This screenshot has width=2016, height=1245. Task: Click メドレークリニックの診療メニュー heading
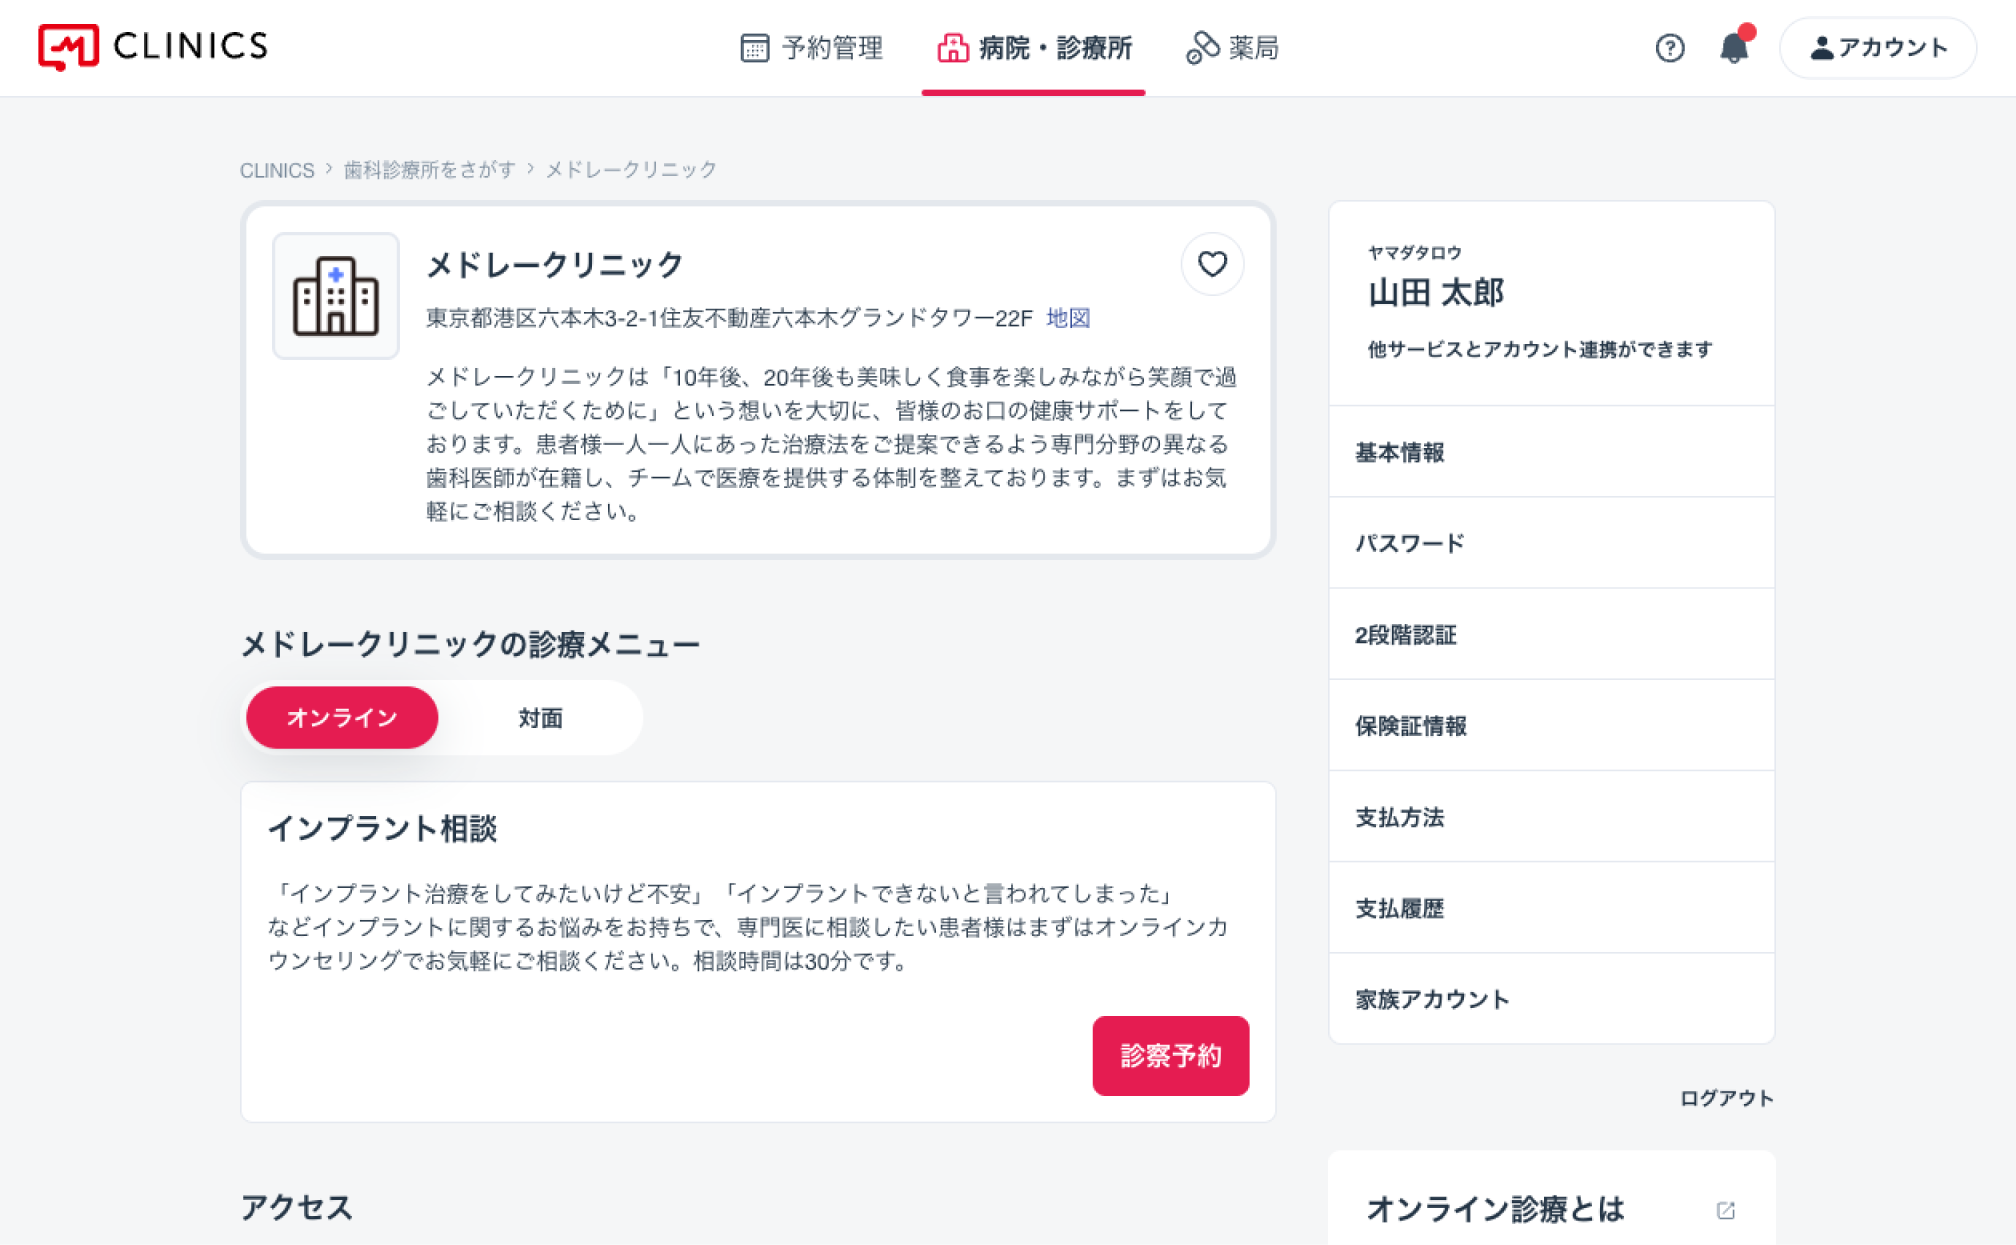[x=470, y=644]
